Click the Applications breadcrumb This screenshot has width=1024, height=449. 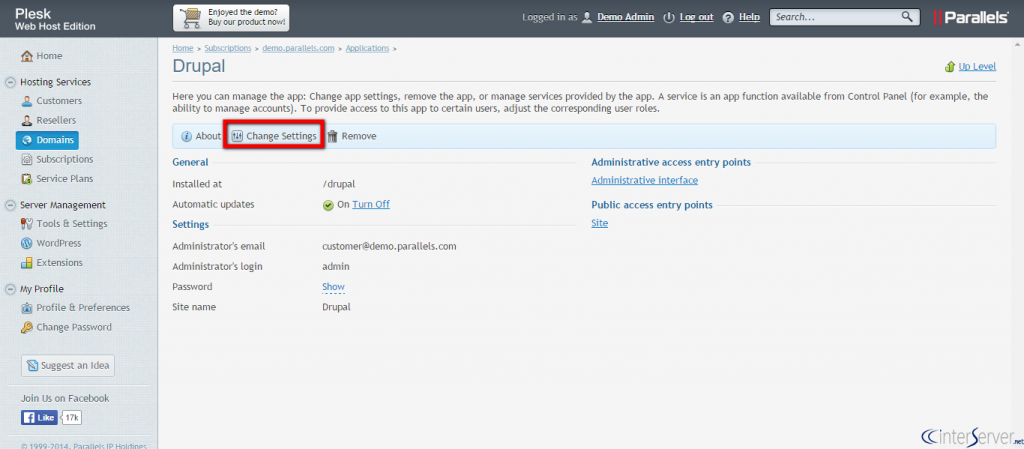368,48
